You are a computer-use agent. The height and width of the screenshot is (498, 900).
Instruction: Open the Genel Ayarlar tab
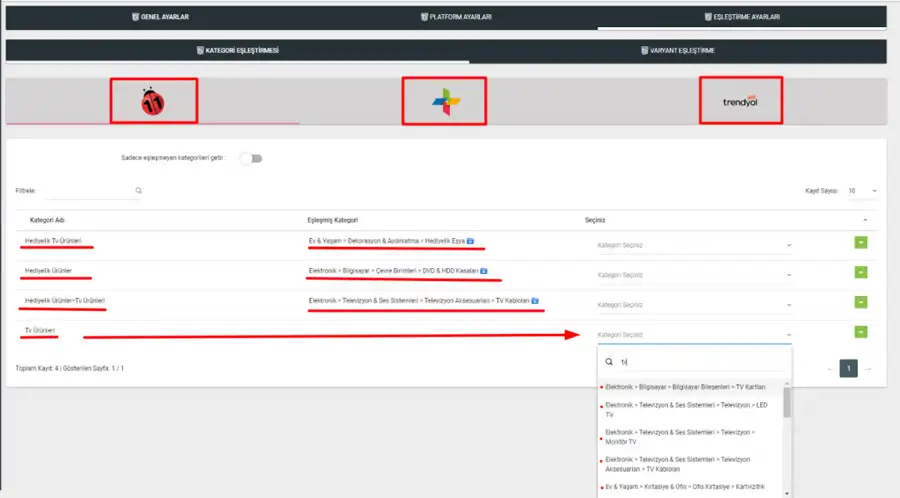coord(160,17)
